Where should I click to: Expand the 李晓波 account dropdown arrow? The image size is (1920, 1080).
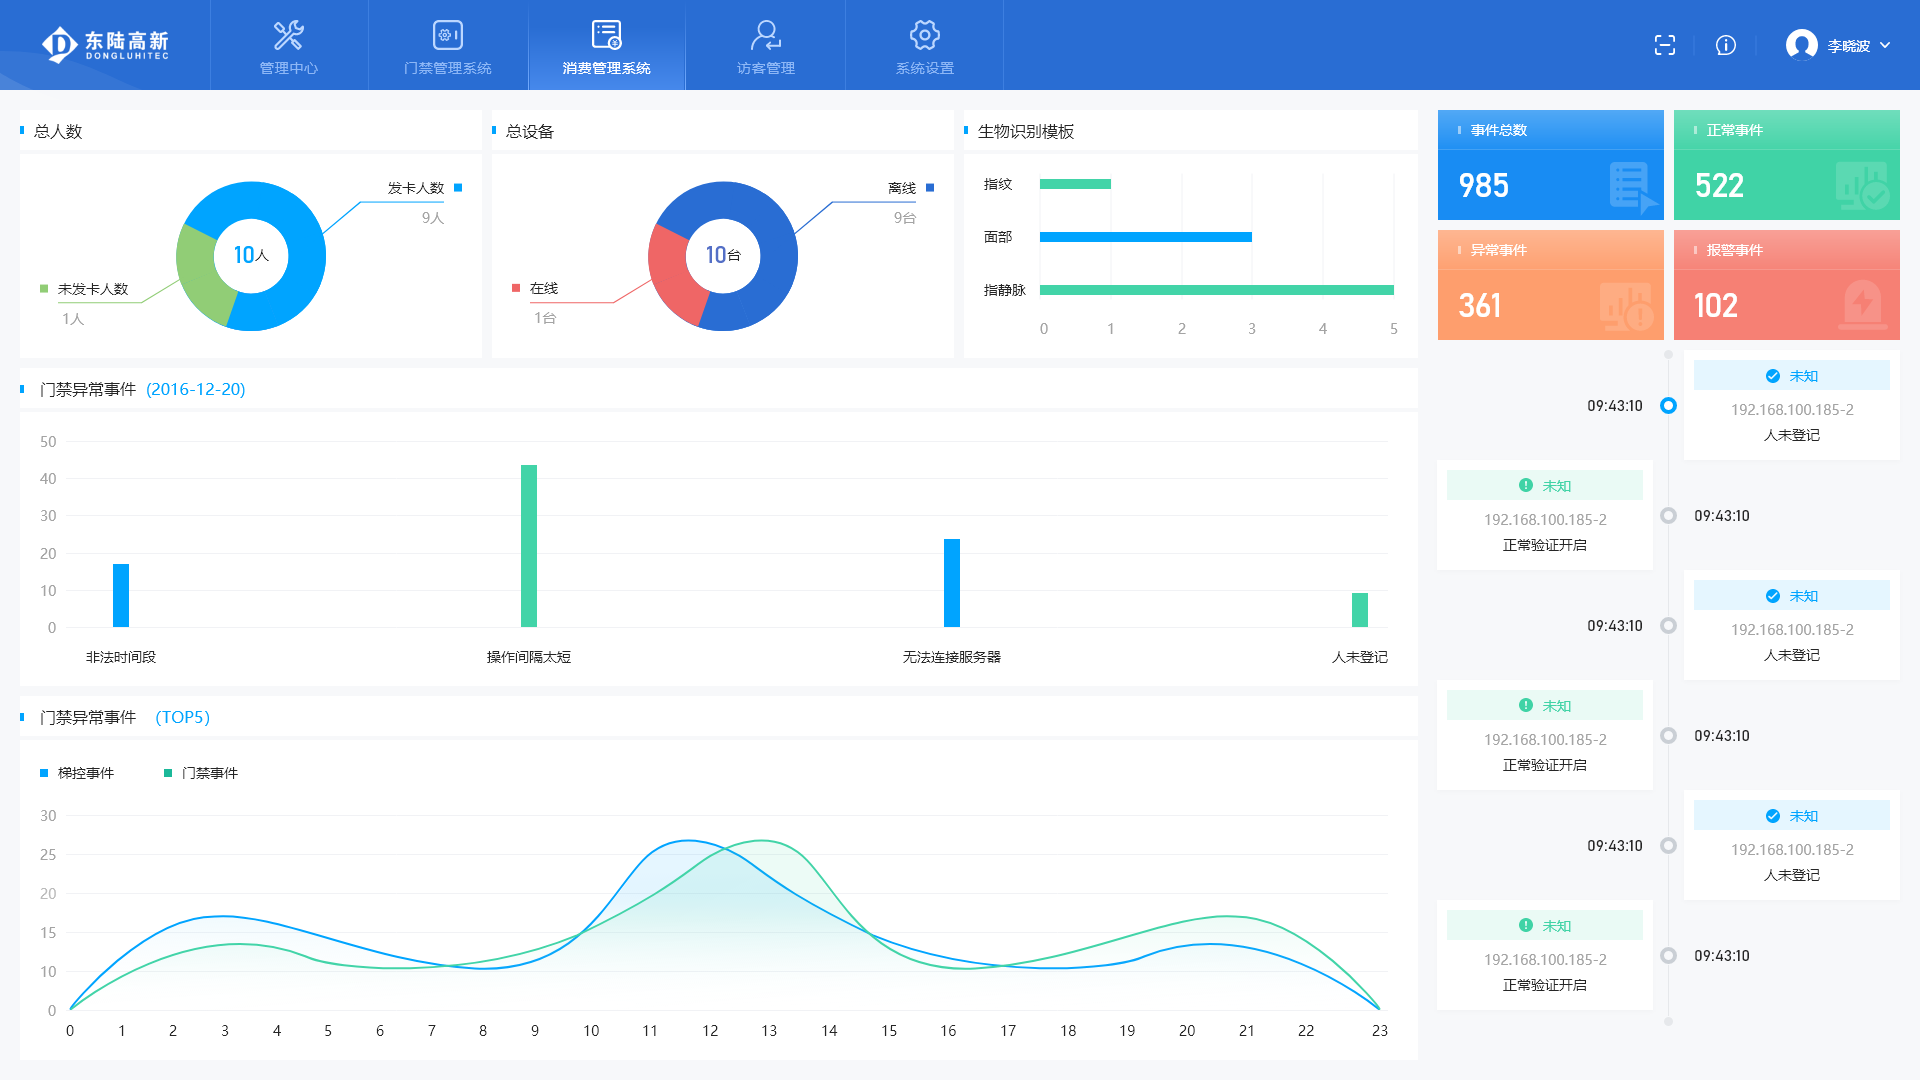tap(1885, 45)
